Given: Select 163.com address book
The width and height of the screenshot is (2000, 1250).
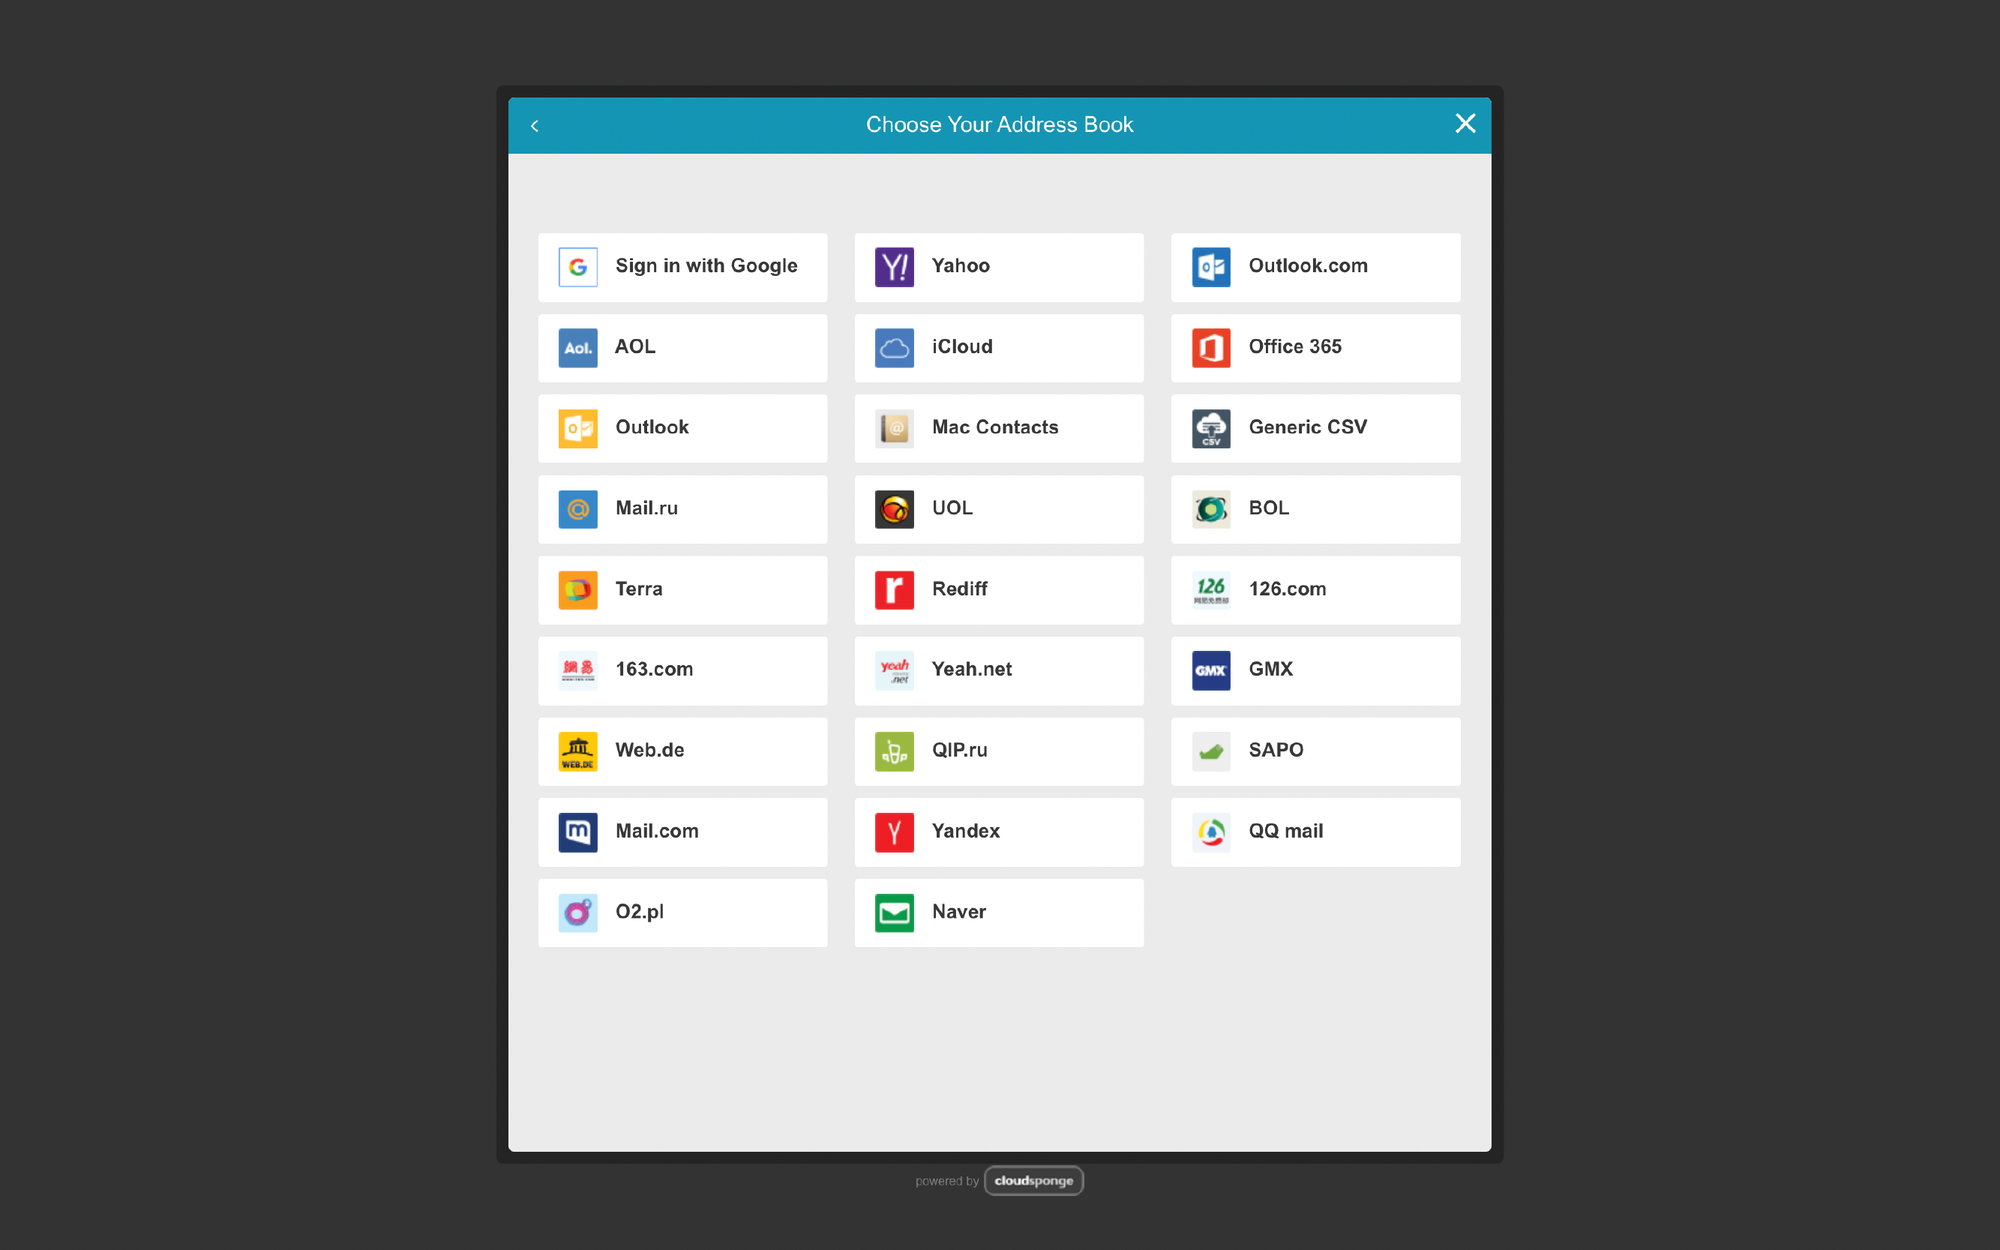Looking at the screenshot, I should point(683,668).
